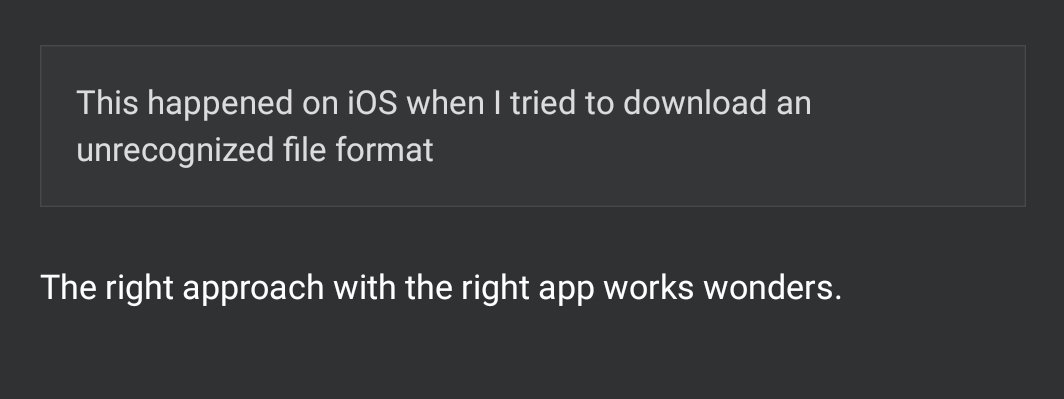1064x399 pixels.
Task: Click the word "unrecognized" in the quote
Action: (x=175, y=151)
